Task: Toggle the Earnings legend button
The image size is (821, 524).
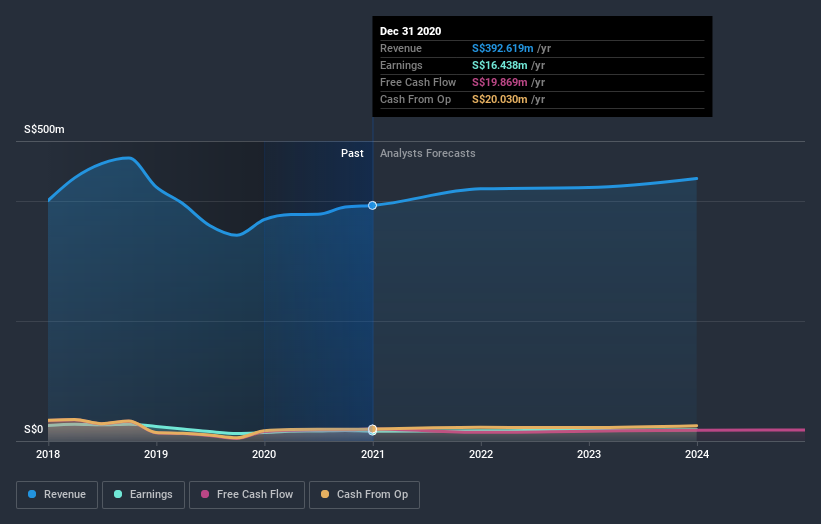Action: [x=143, y=495]
